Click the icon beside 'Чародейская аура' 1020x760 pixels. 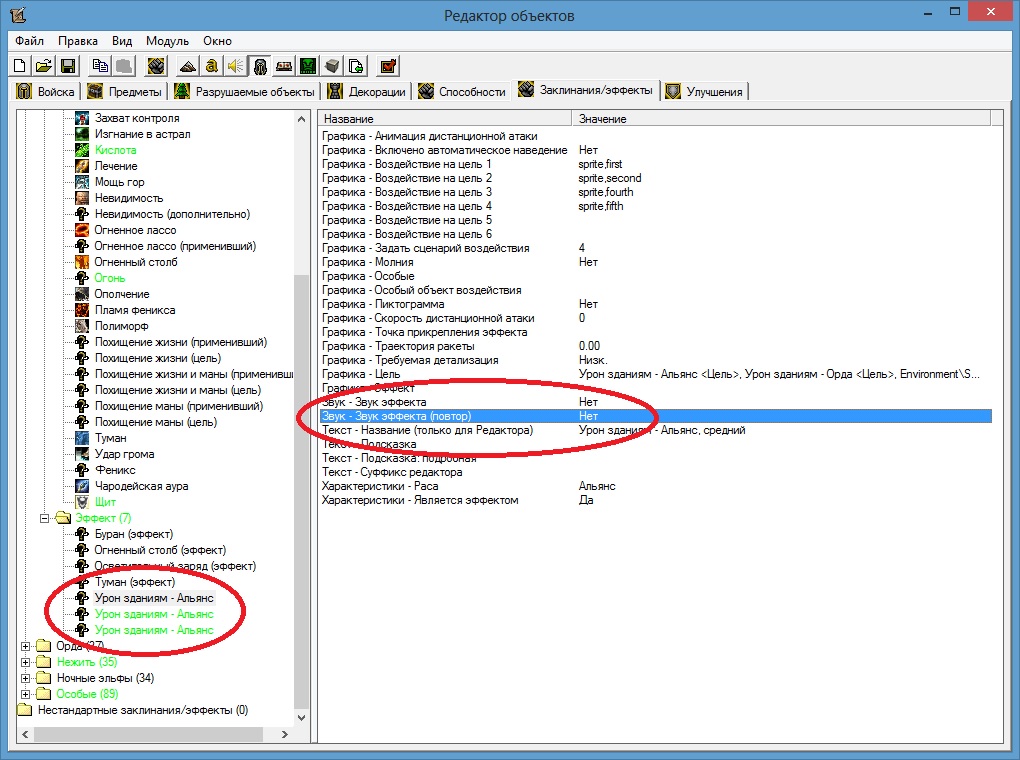tap(82, 485)
